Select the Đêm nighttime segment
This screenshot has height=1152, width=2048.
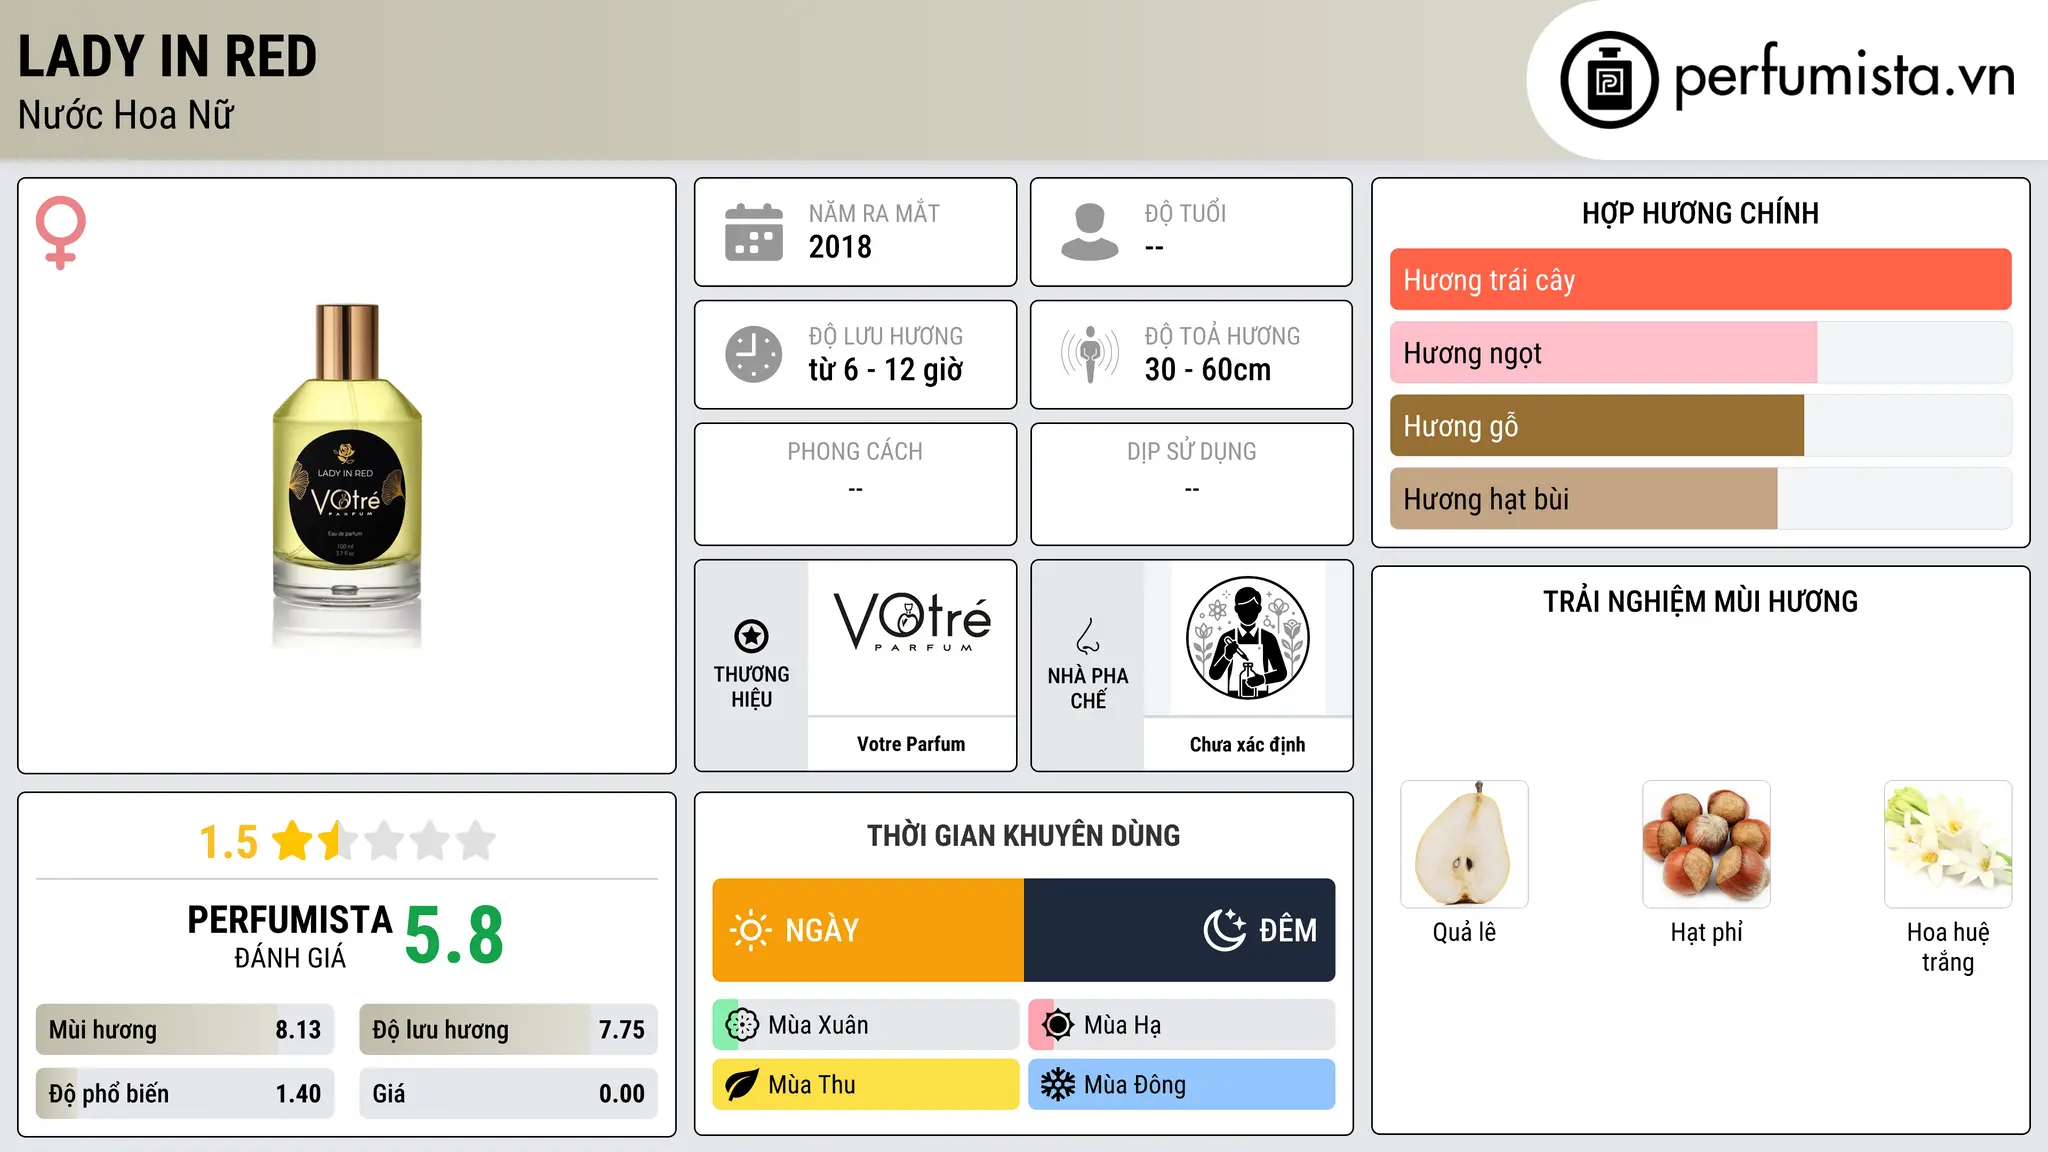(x=1180, y=930)
